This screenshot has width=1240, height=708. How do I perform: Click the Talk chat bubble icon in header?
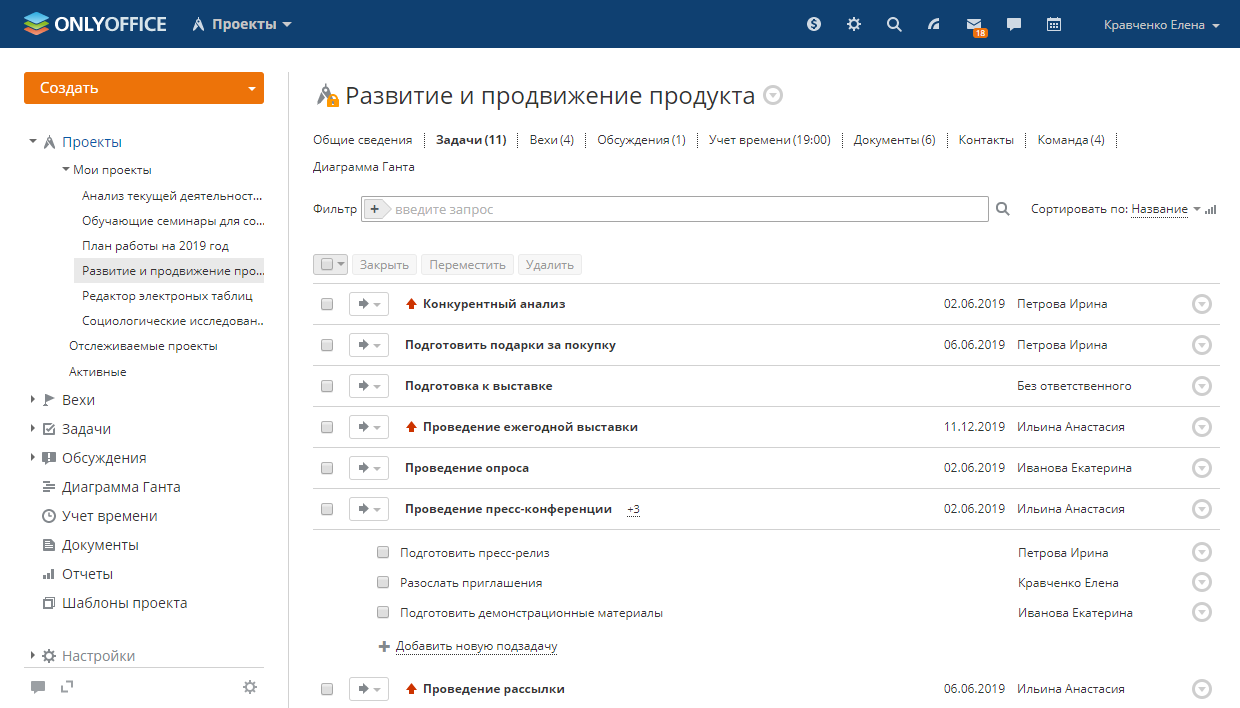pos(1013,25)
